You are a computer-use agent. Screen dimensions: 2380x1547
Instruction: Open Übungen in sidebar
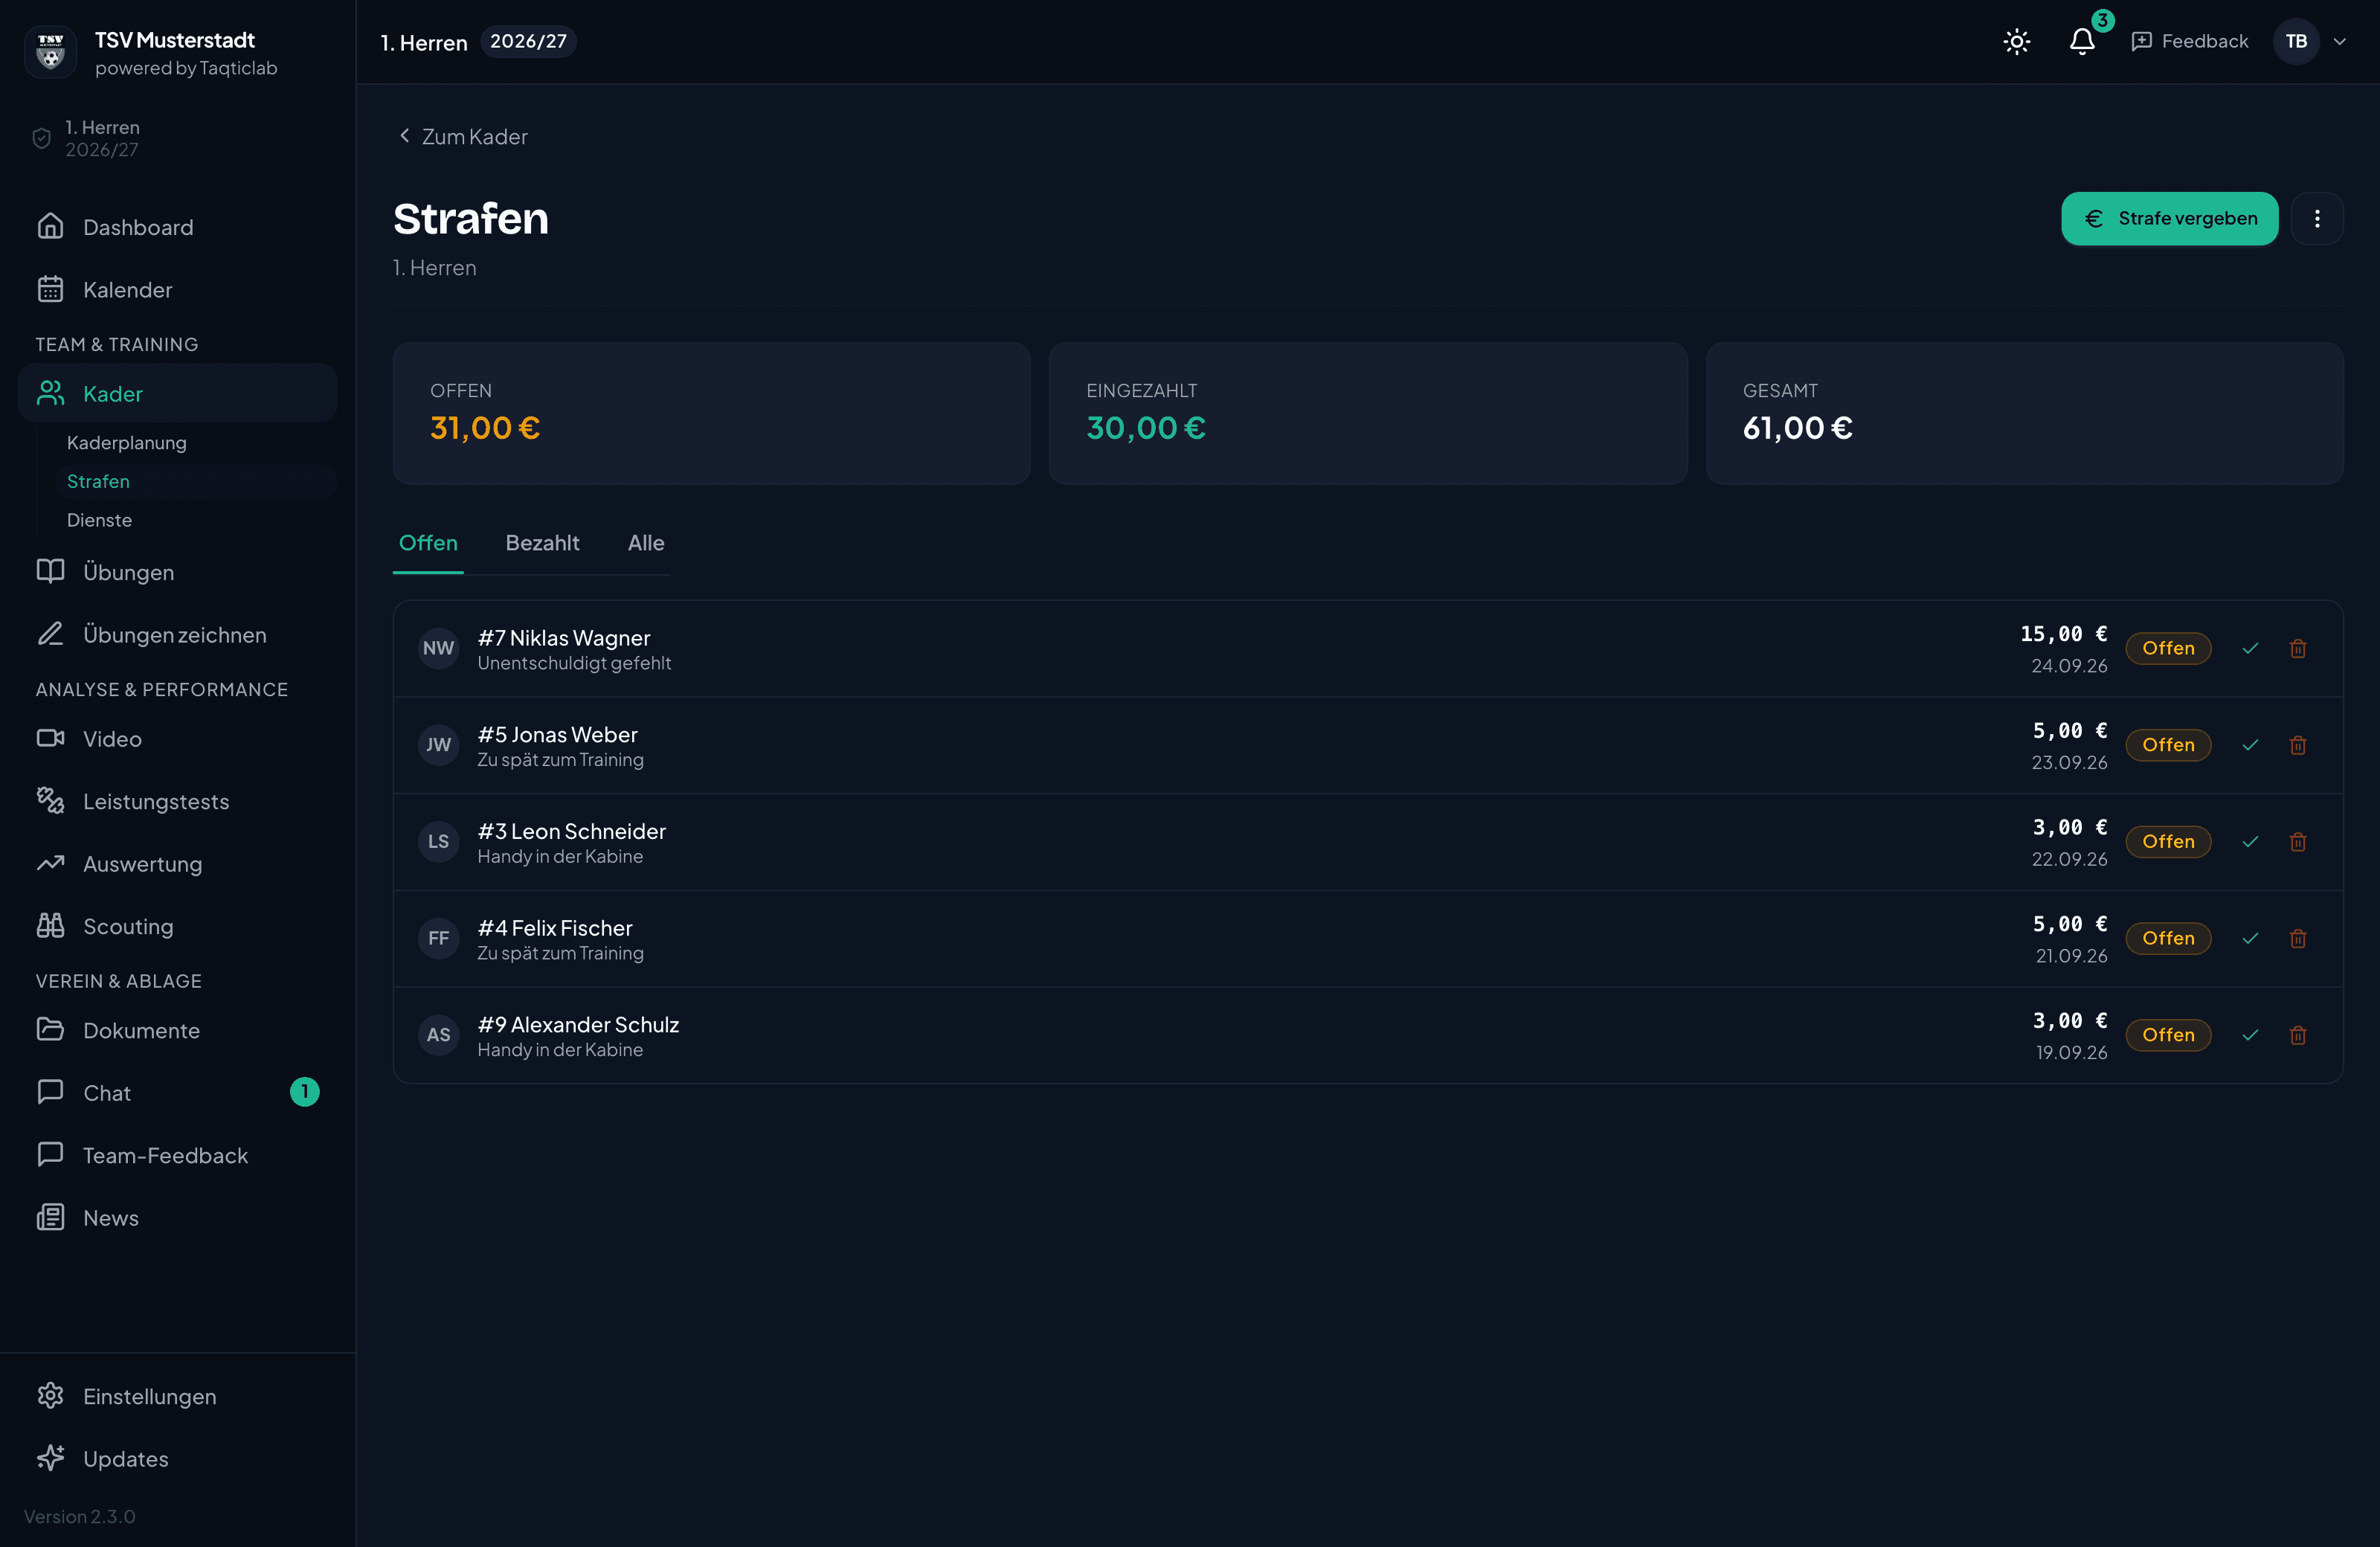pyautogui.click(x=177, y=572)
